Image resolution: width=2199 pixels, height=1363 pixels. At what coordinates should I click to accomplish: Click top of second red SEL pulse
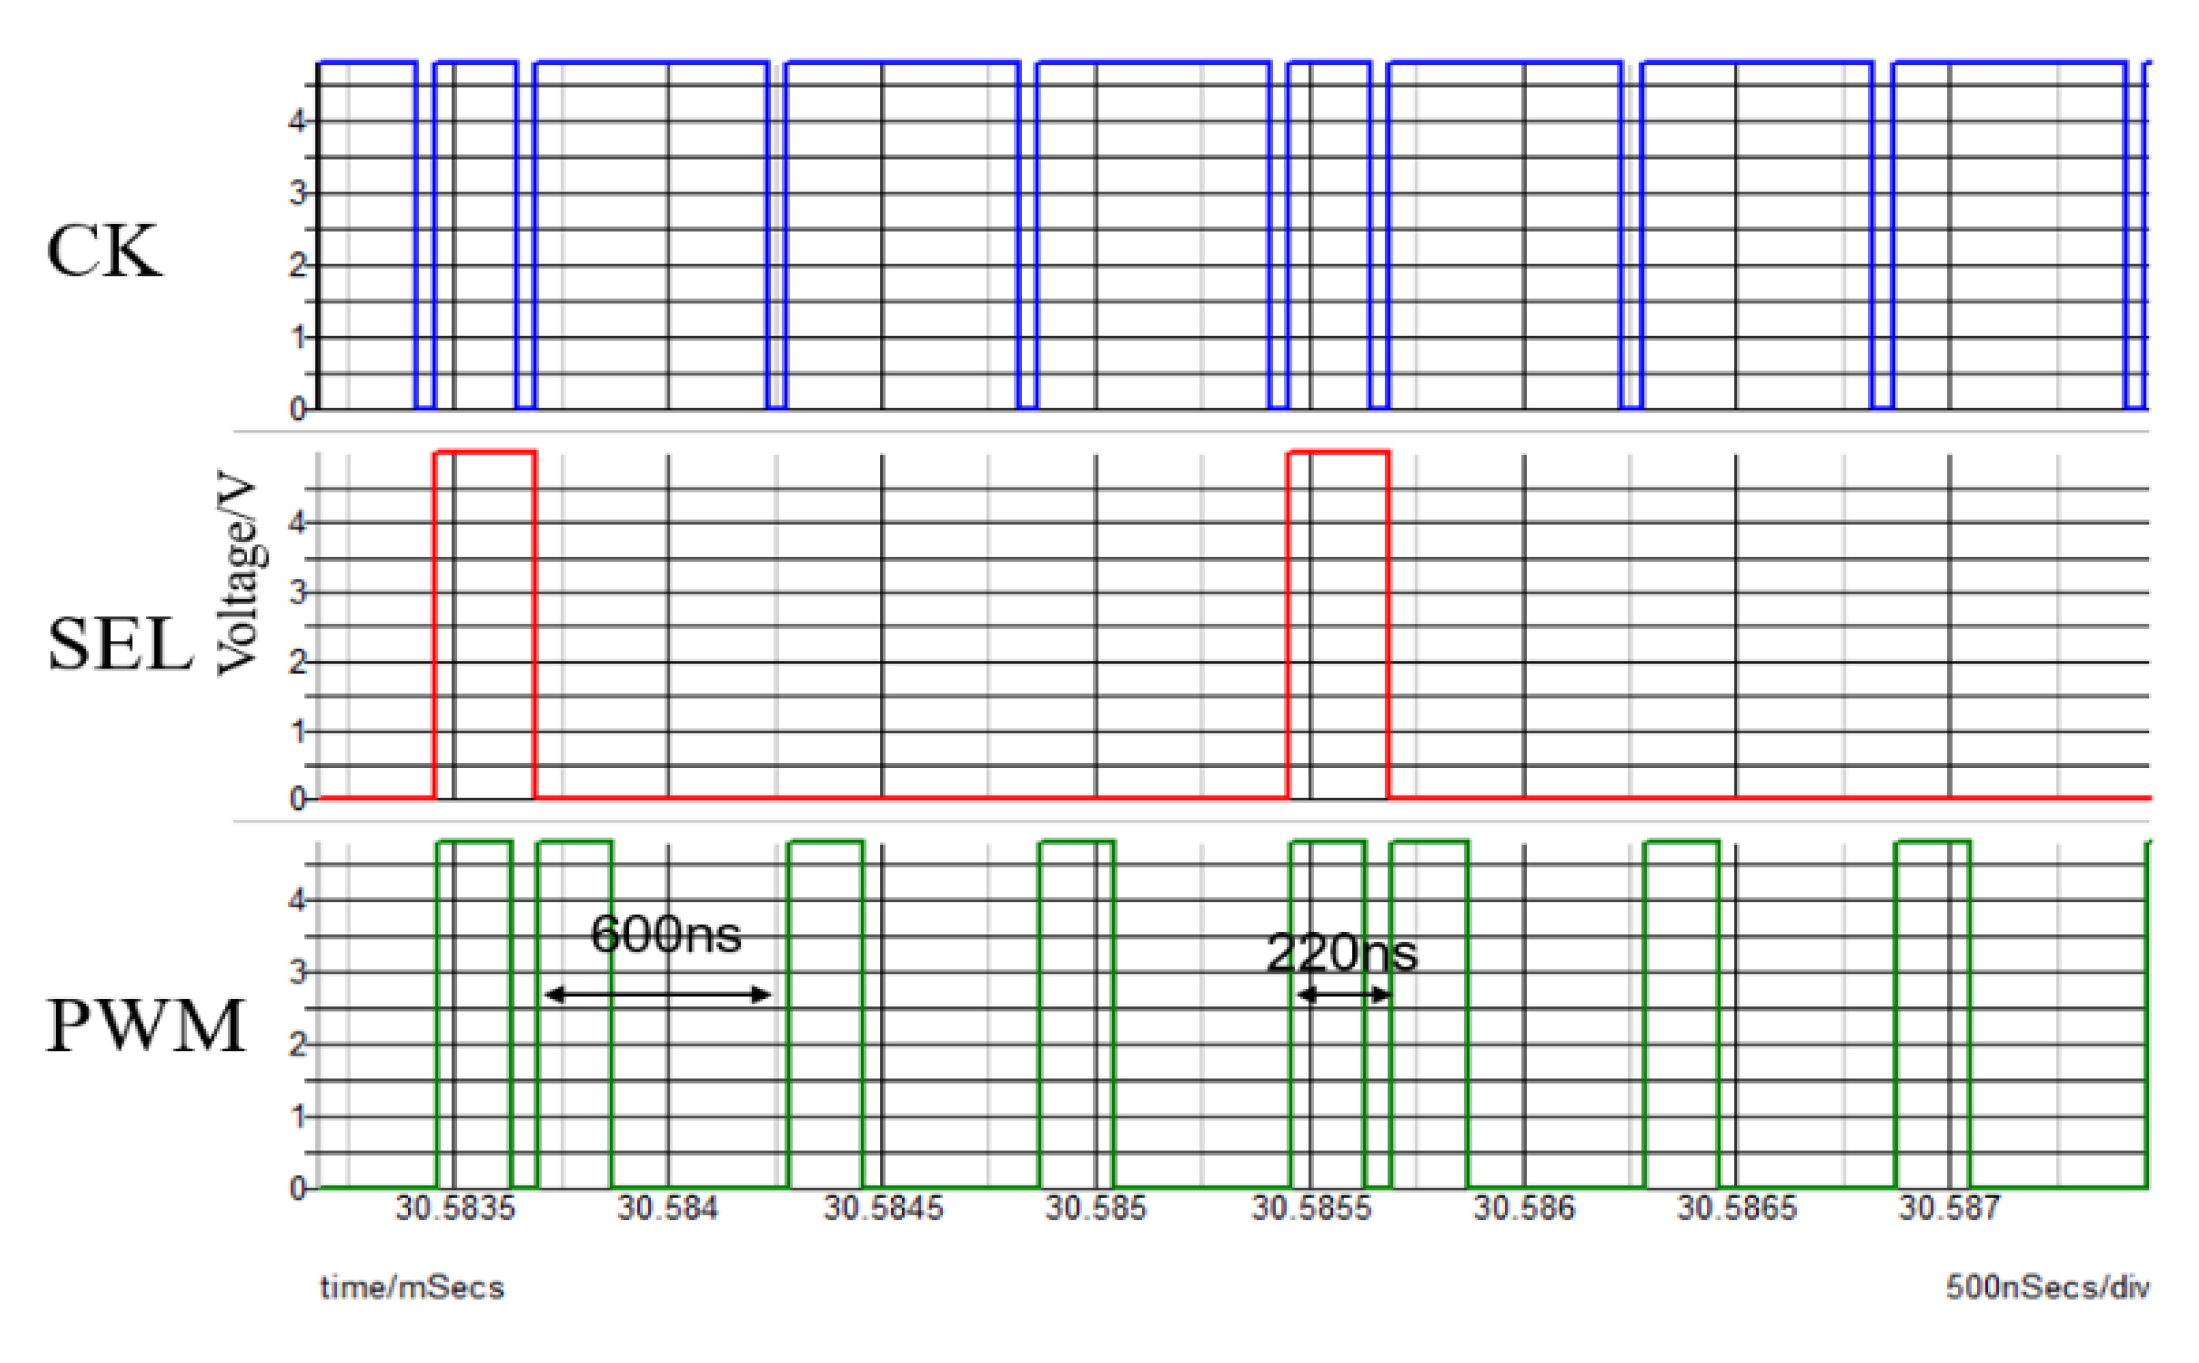pos(1338,453)
